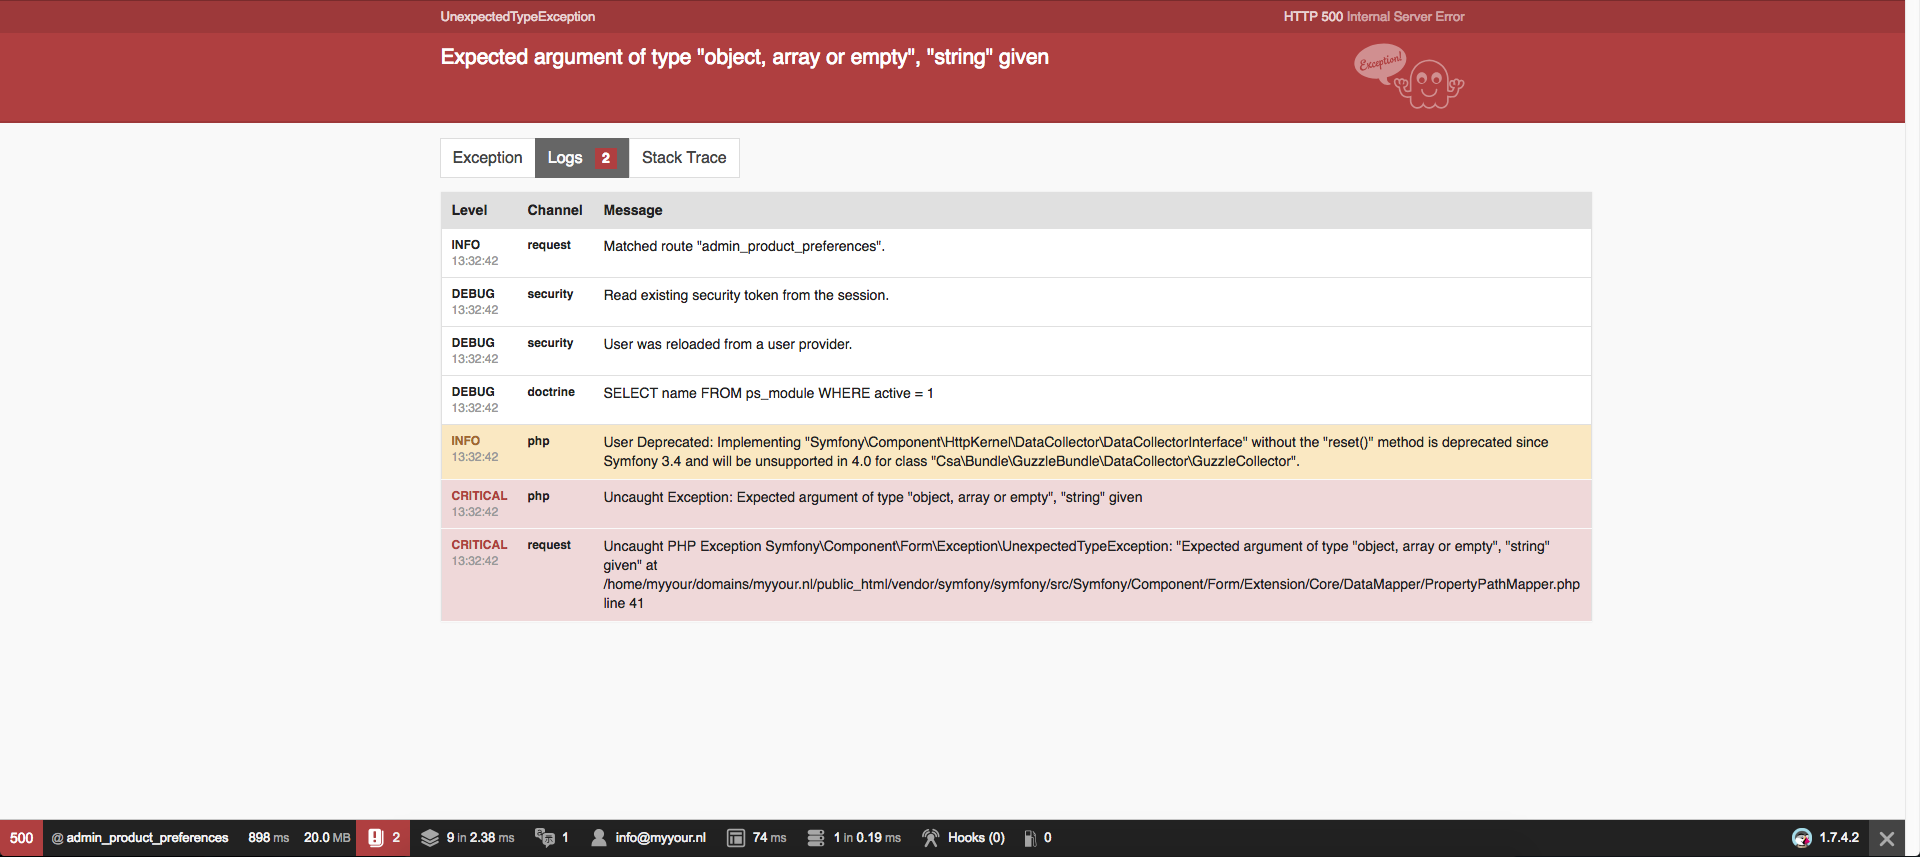Open the translation icon panel
The width and height of the screenshot is (1920, 857).
545,838
